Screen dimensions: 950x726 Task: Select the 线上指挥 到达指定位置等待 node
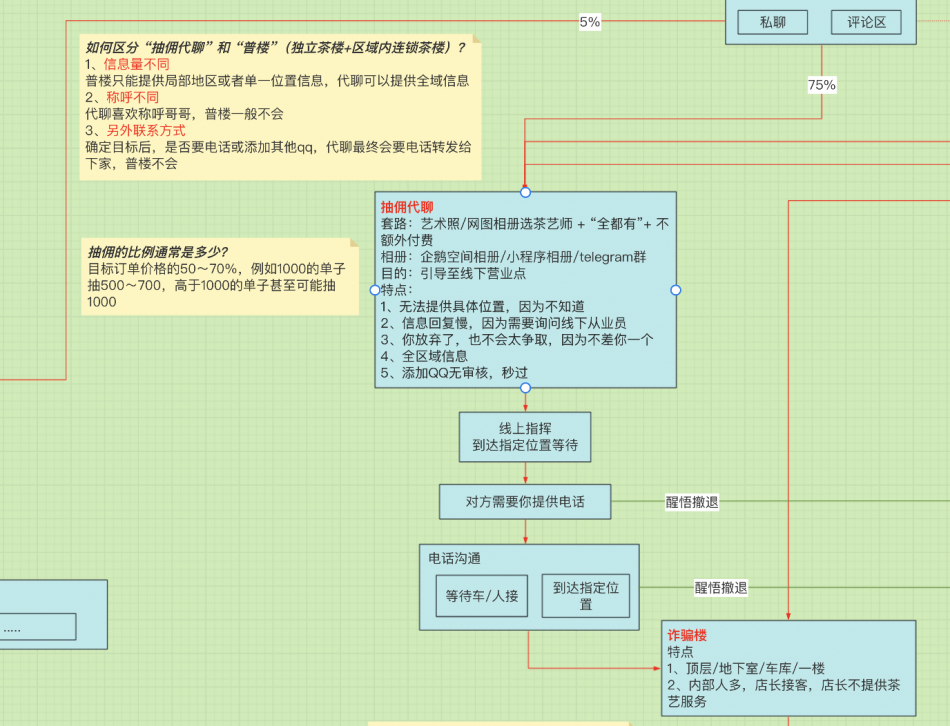point(525,437)
